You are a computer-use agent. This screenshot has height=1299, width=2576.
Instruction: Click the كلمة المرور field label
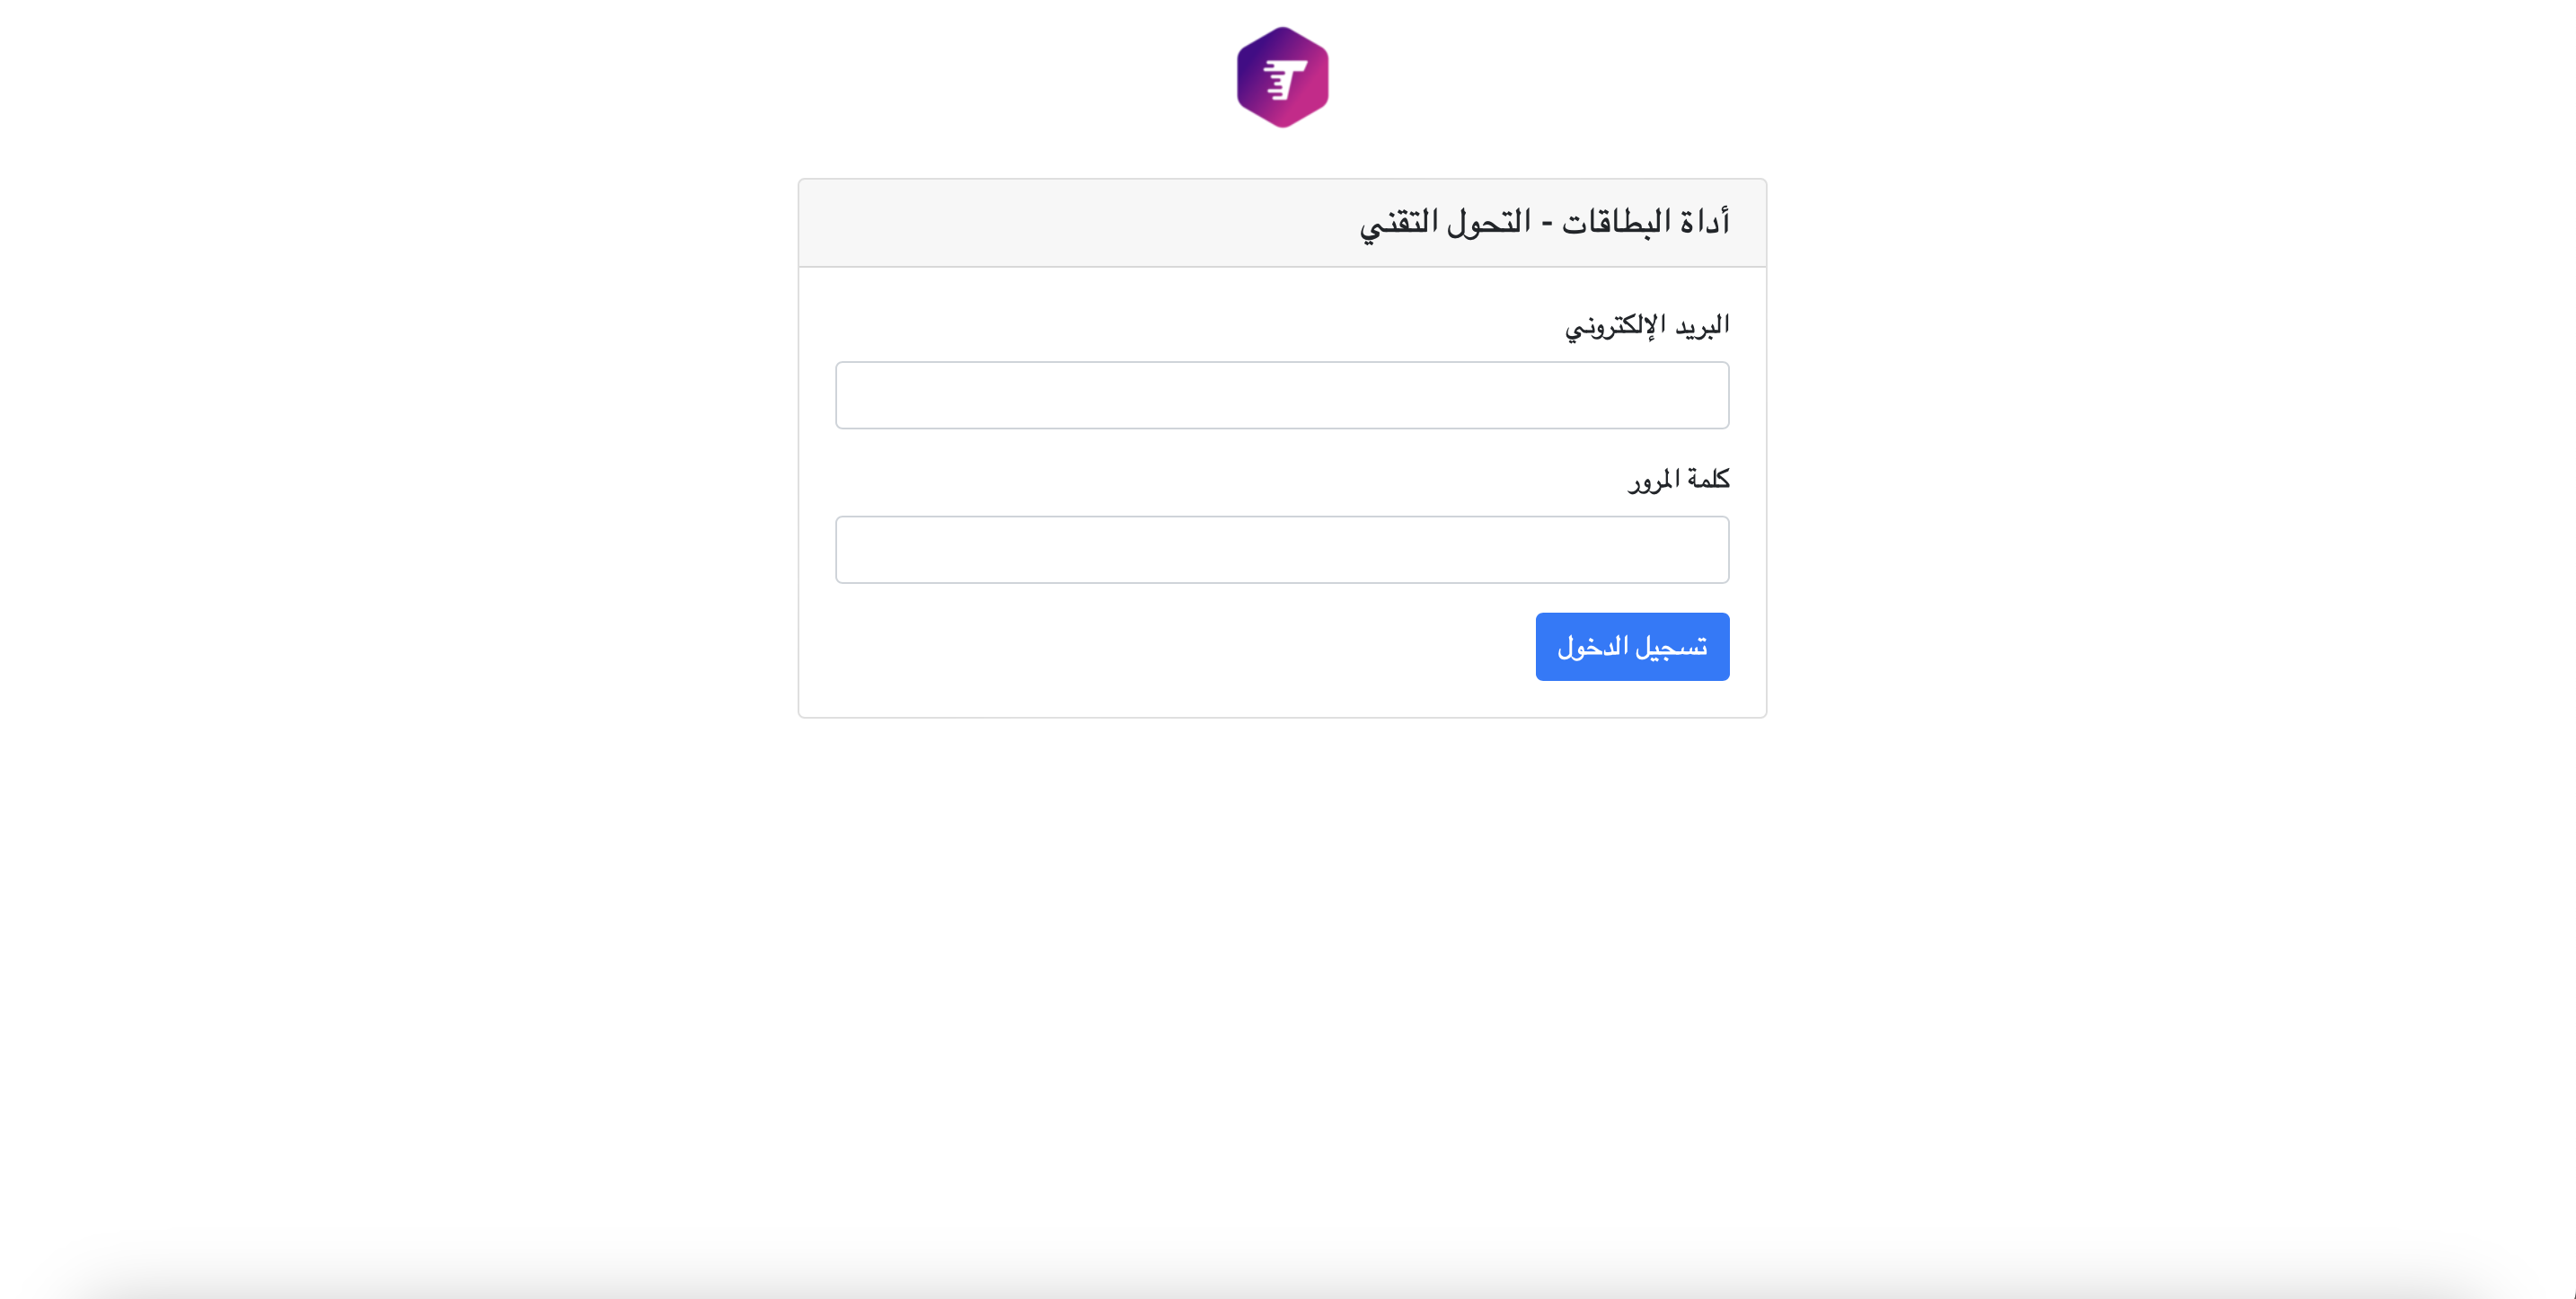tap(1678, 480)
